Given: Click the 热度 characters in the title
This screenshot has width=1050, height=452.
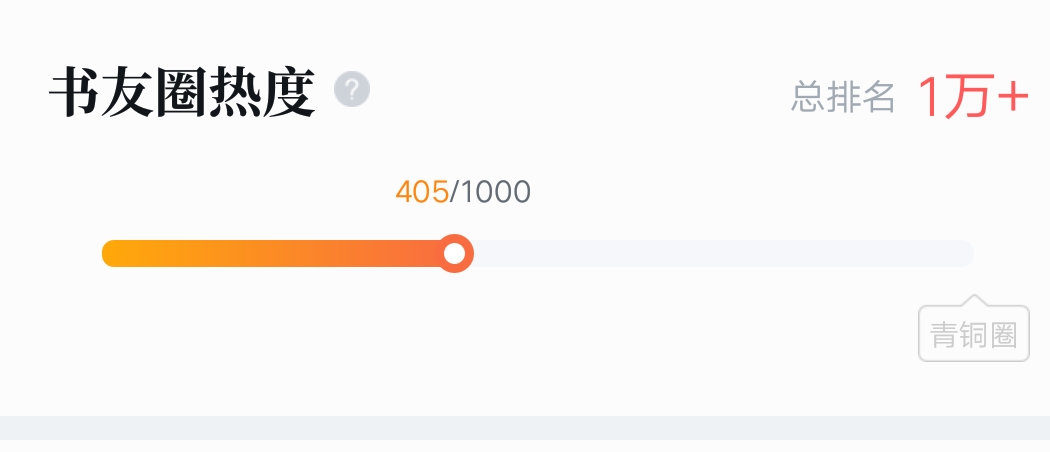Looking at the screenshot, I should [x=262, y=92].
